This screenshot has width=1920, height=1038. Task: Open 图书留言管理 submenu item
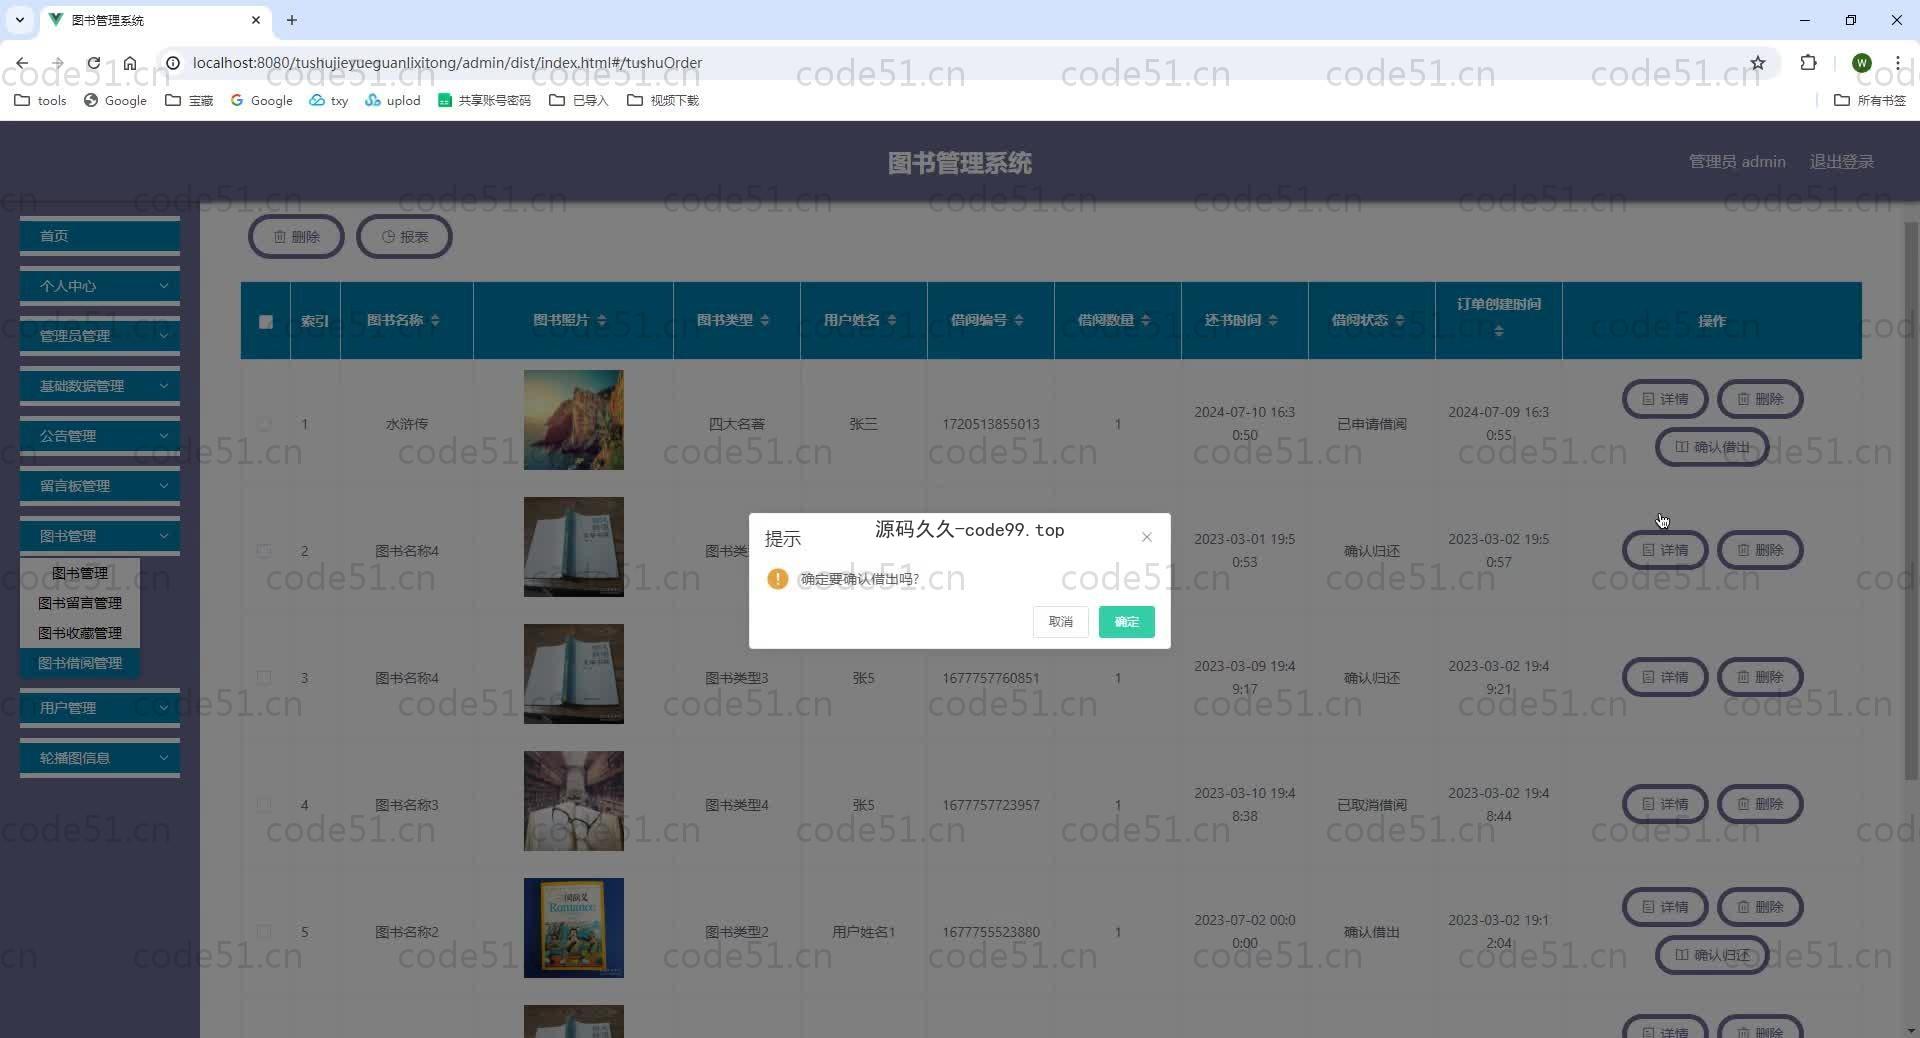point(80,603)
